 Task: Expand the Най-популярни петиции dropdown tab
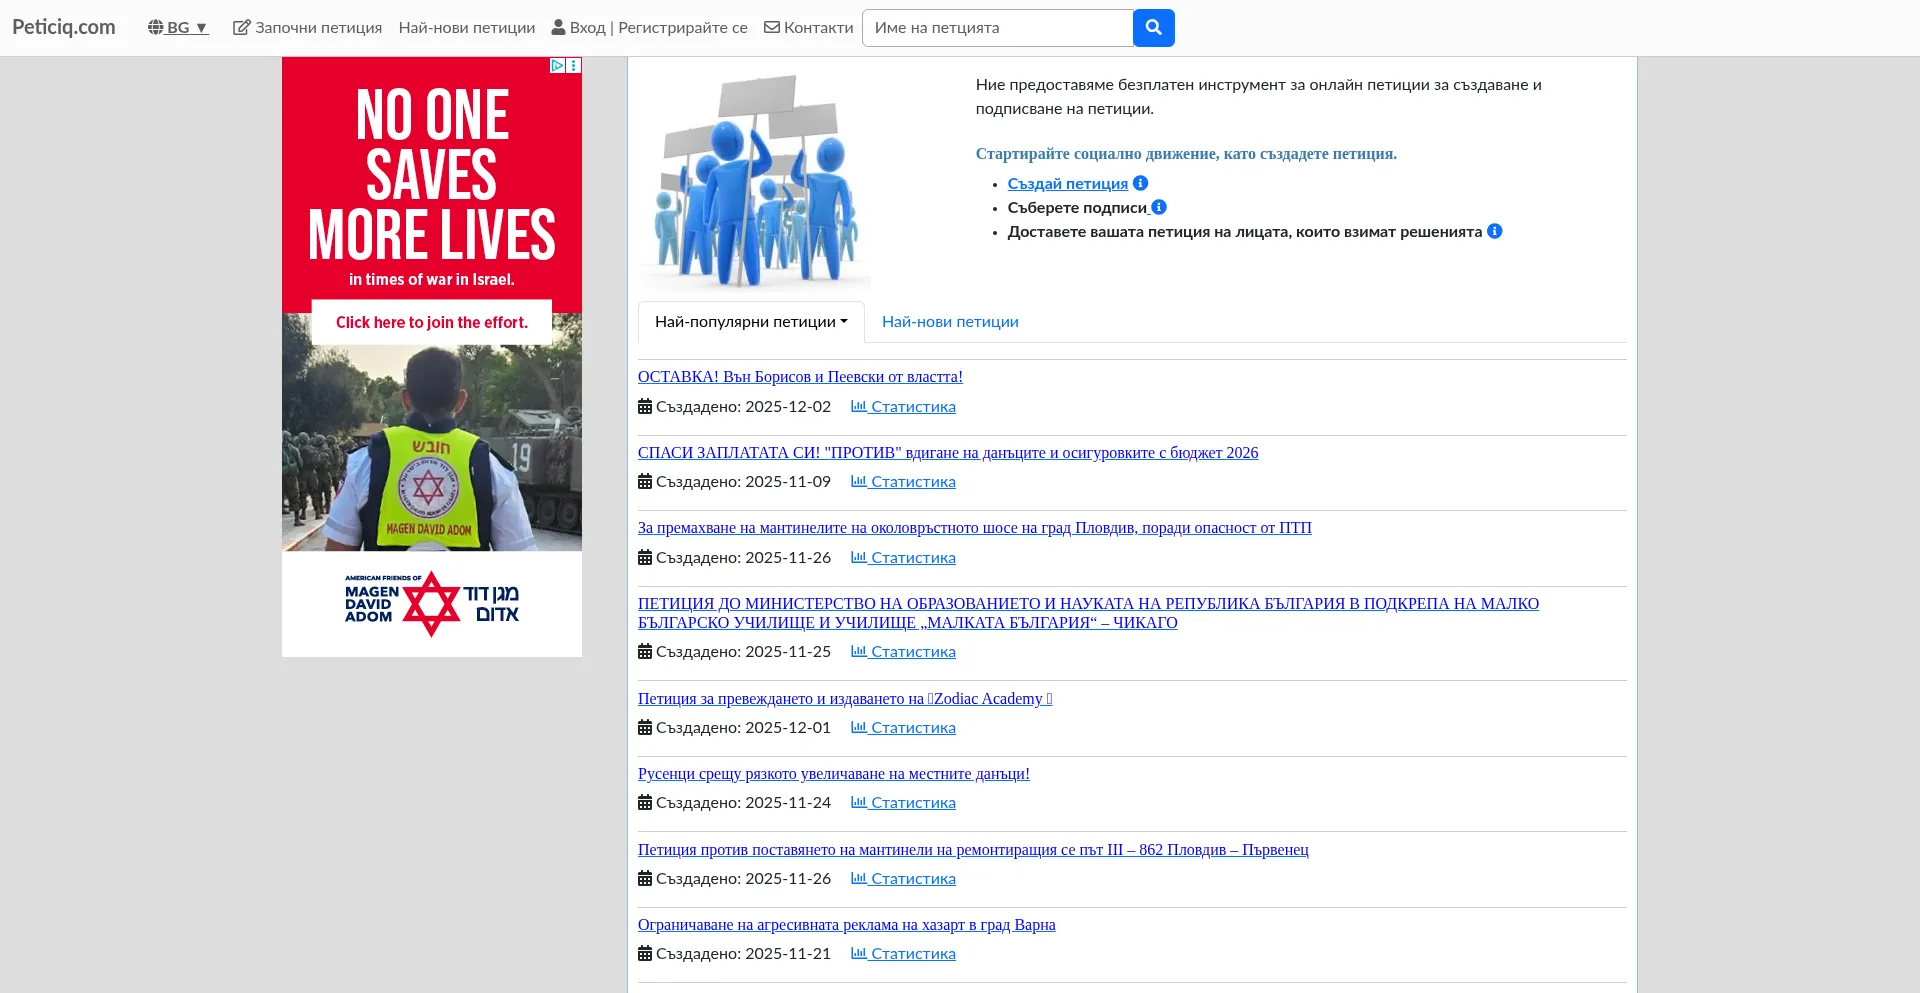751,322
